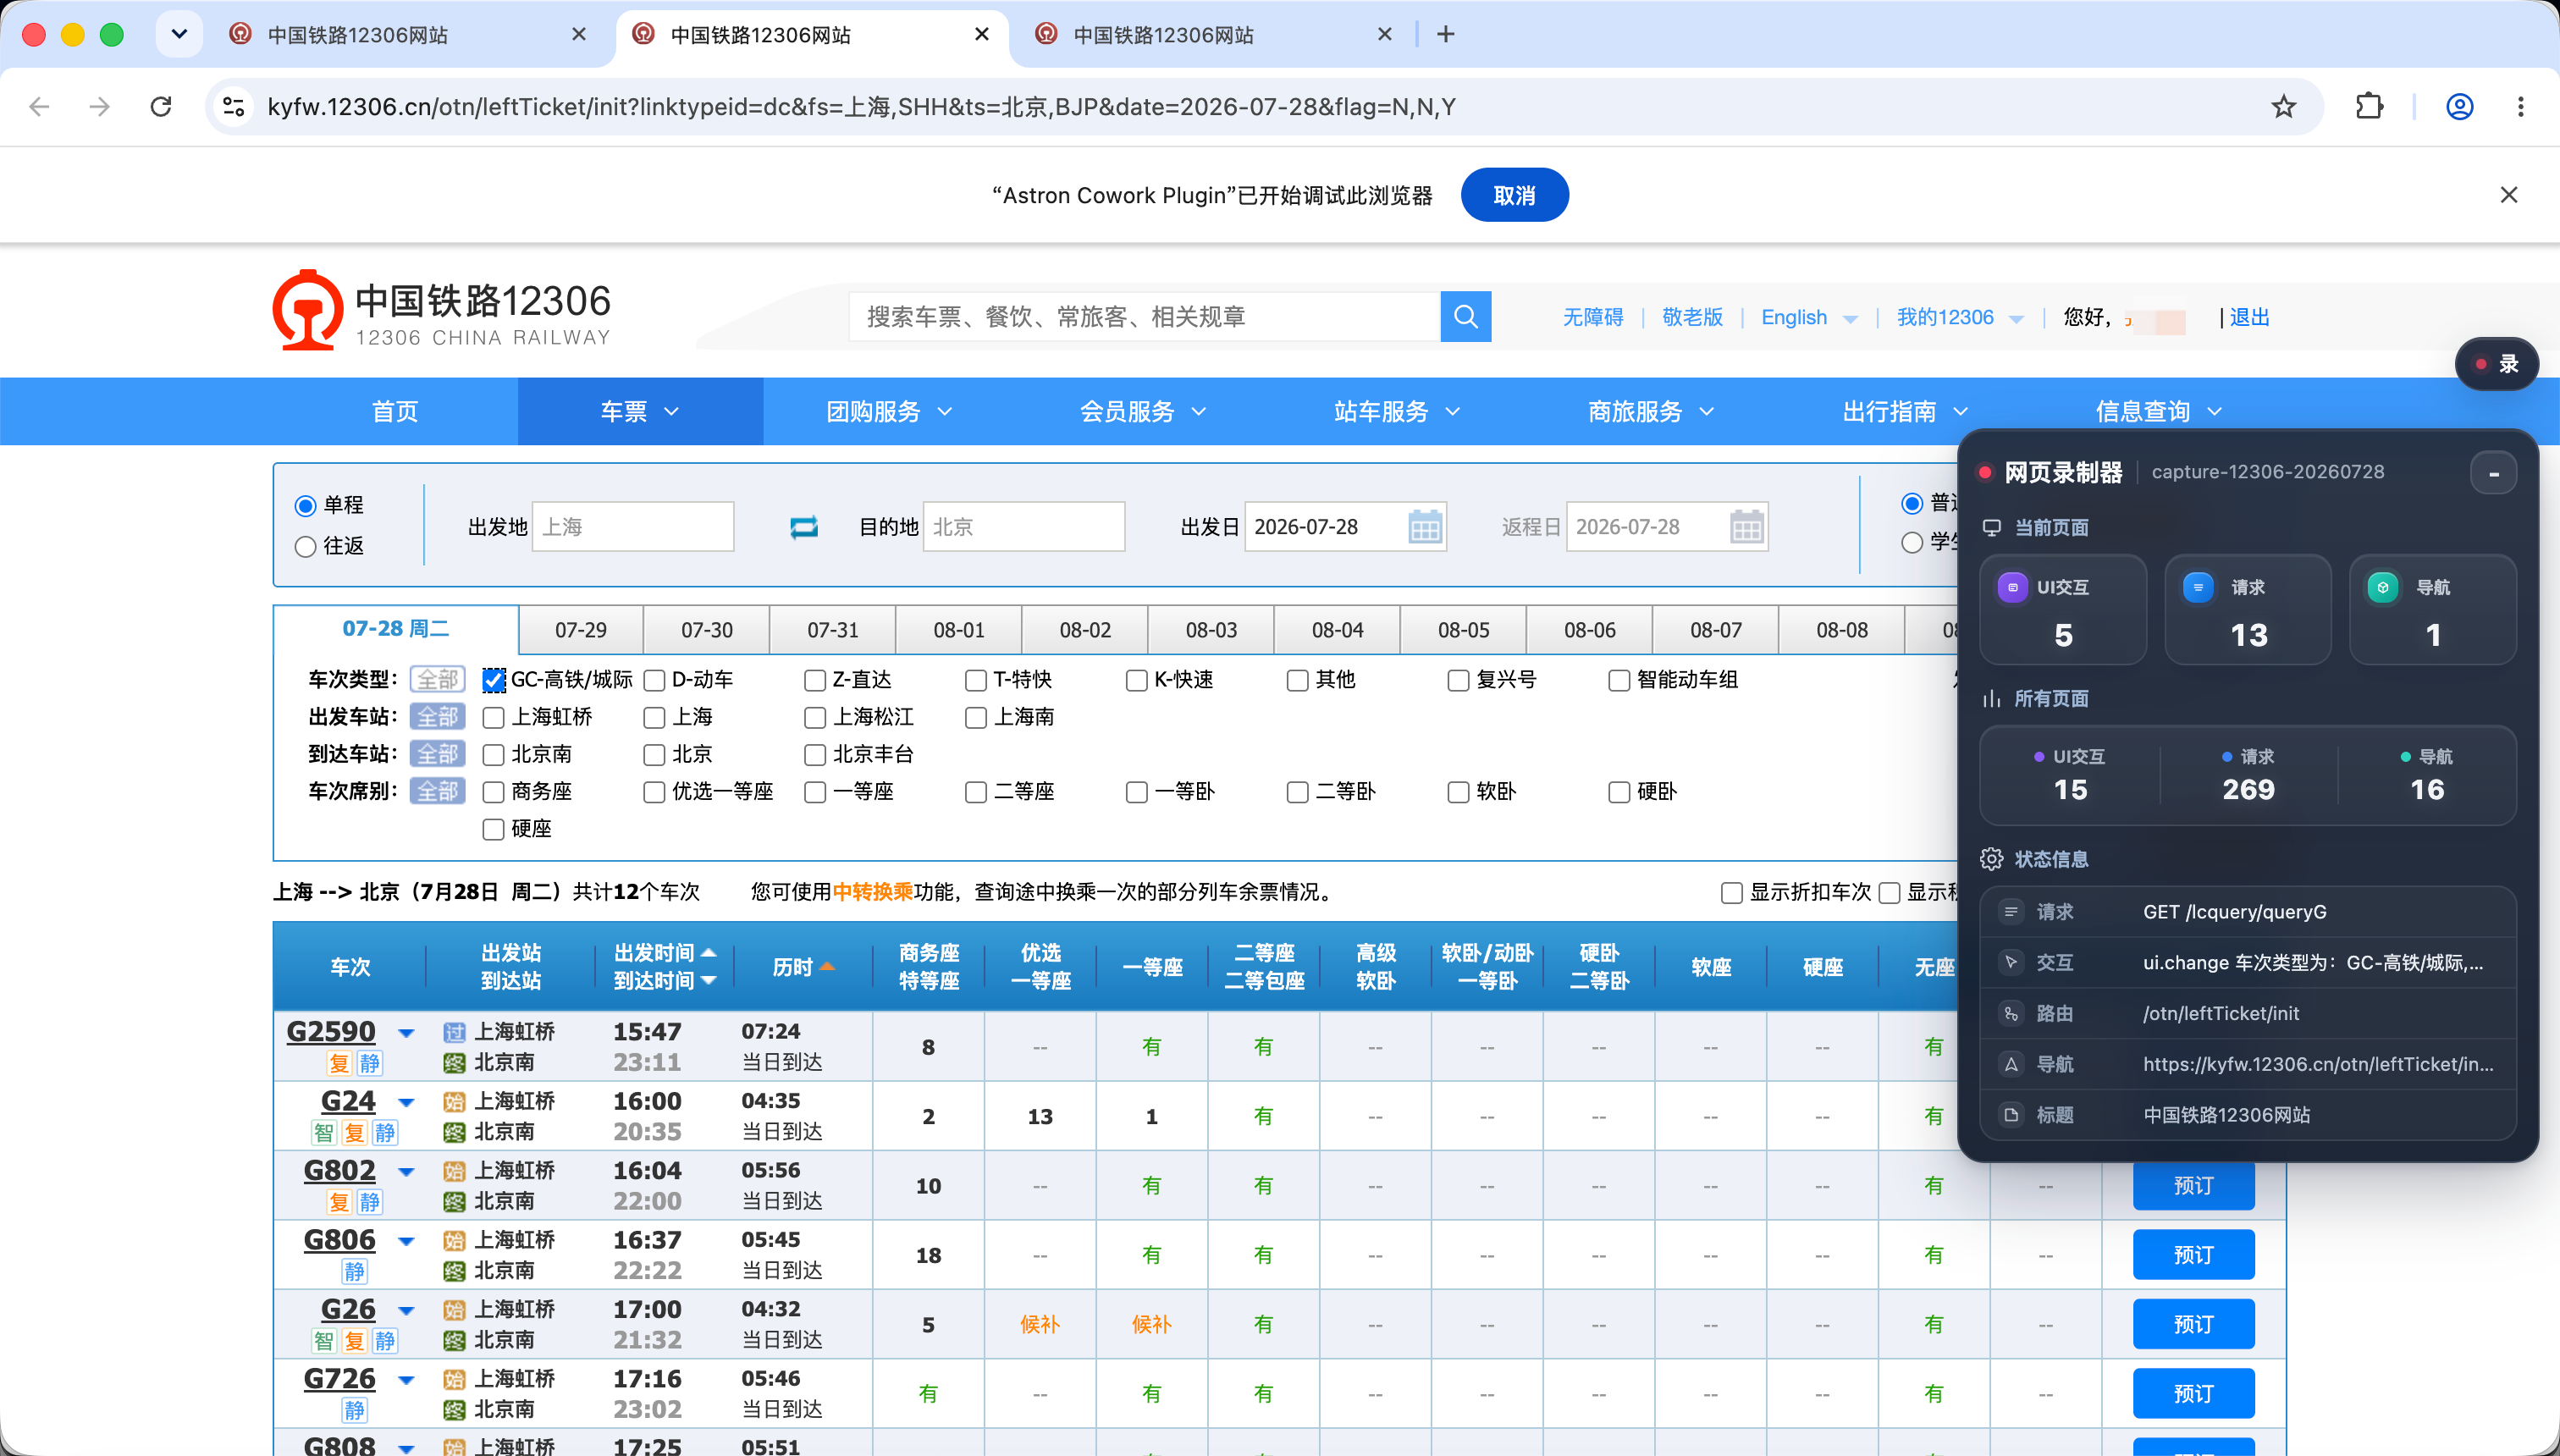Check the D-动车 train type box
2560x1456 pixels.
[654, 680]
